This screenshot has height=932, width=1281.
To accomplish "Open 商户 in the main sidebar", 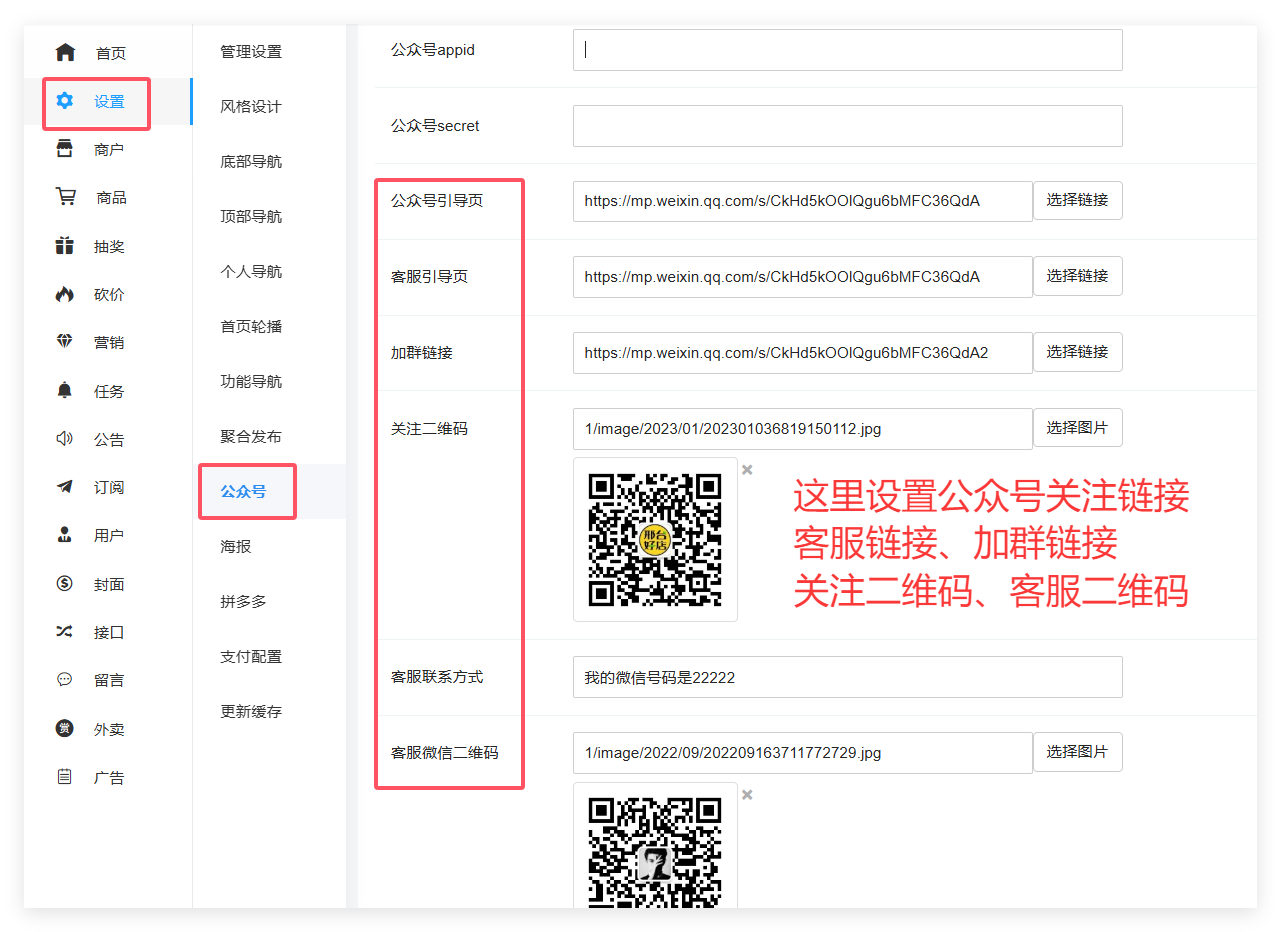I will click(x=109, y=150).
